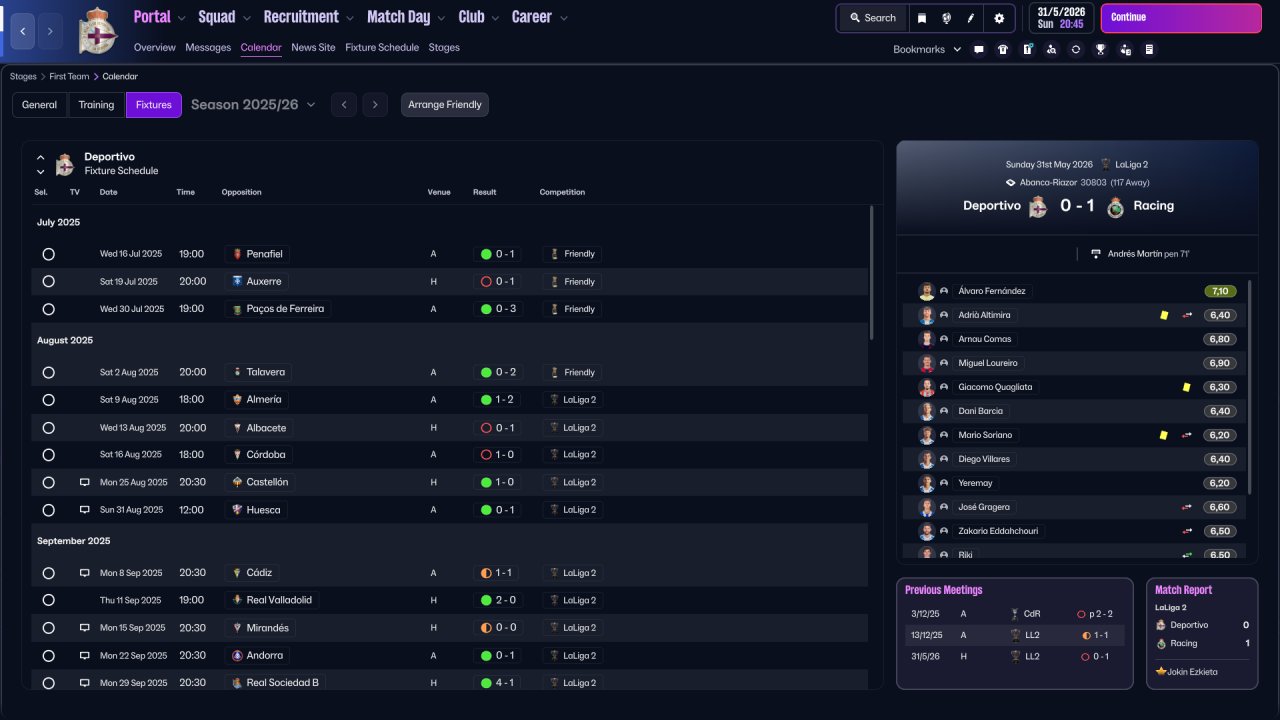Select the Real Valladolid fixture radio button
Image resolution: width=1280 pixels, height=720 pixels.
(x=48, y=600)
